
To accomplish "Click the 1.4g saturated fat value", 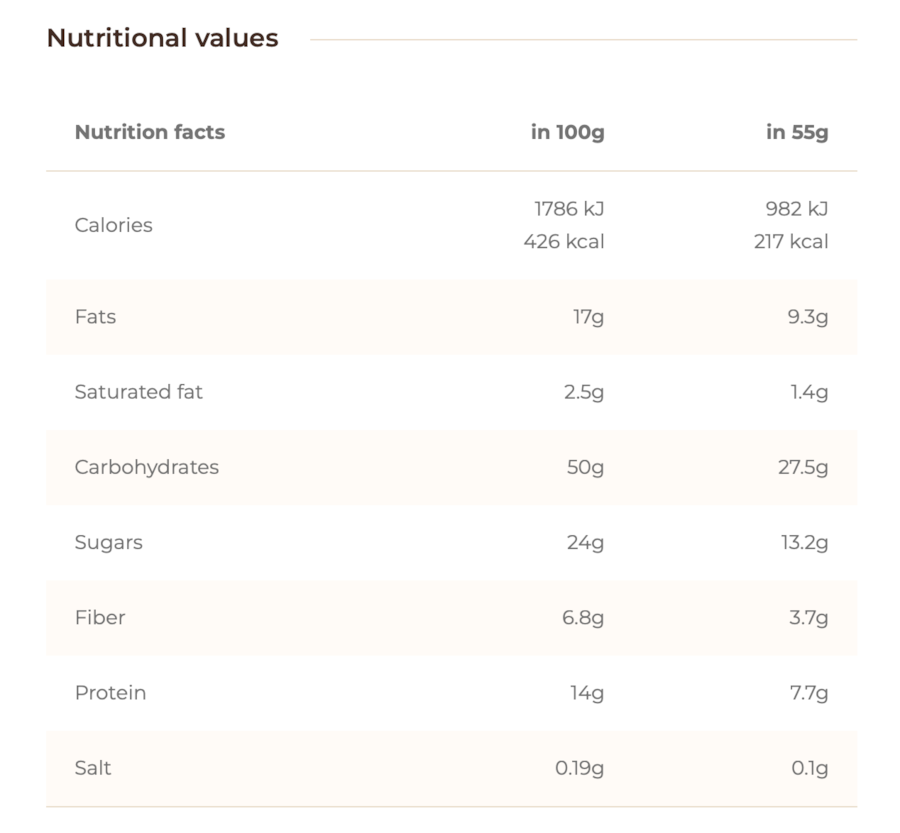I will point(809,393).
